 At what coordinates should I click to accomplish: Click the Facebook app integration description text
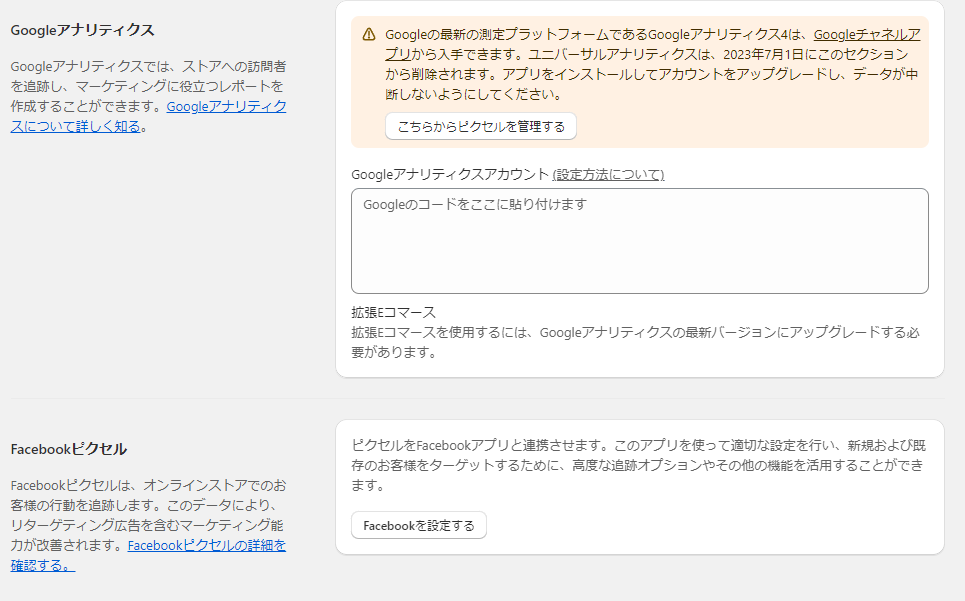(638, 465)
